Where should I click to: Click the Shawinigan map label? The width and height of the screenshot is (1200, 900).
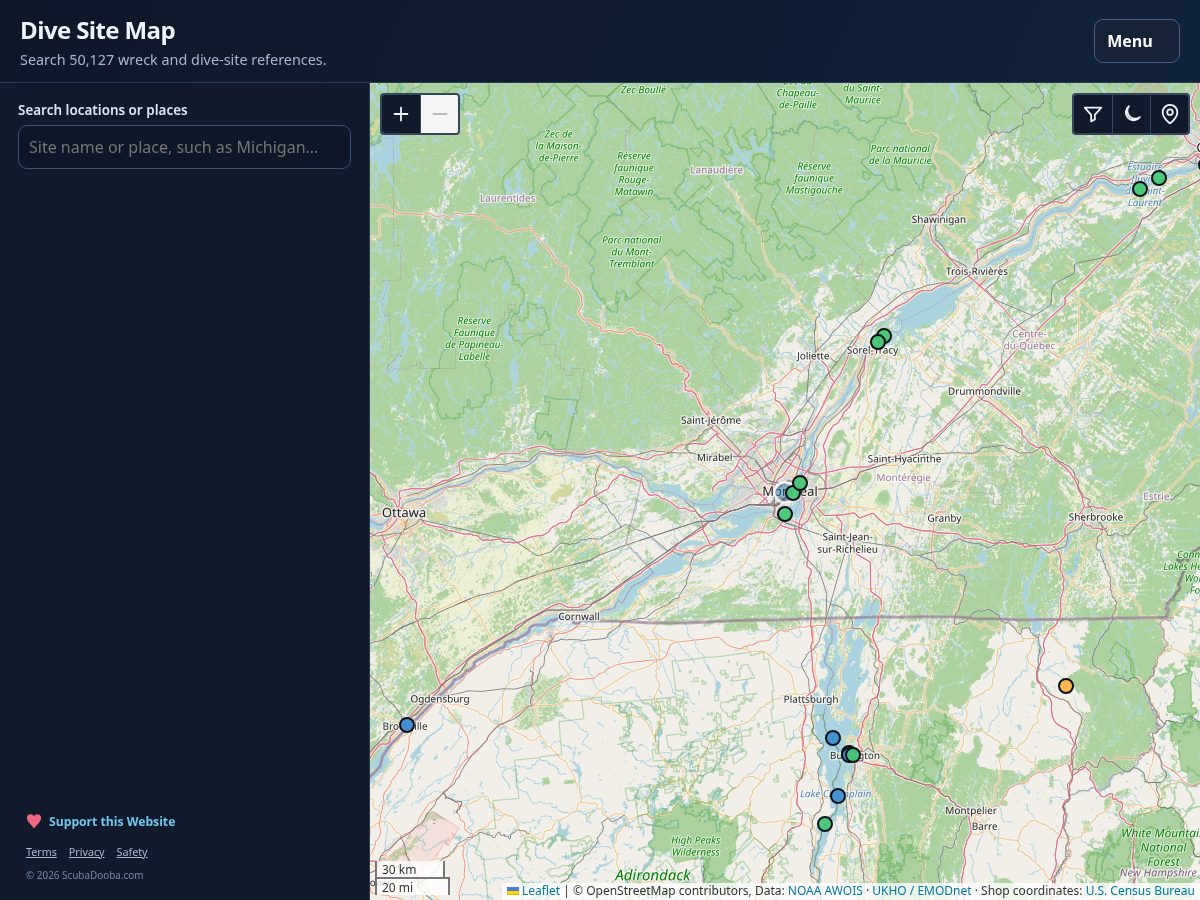[939, 219]
